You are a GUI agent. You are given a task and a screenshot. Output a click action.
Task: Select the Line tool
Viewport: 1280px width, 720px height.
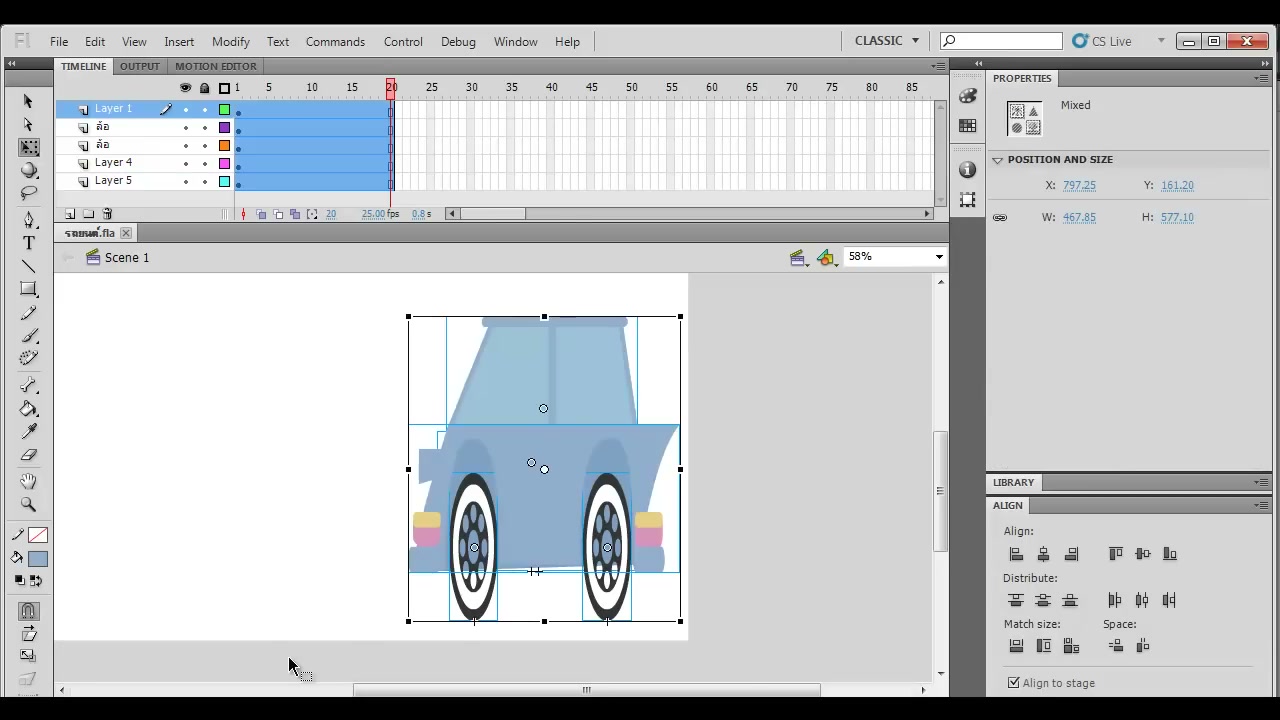28,267
